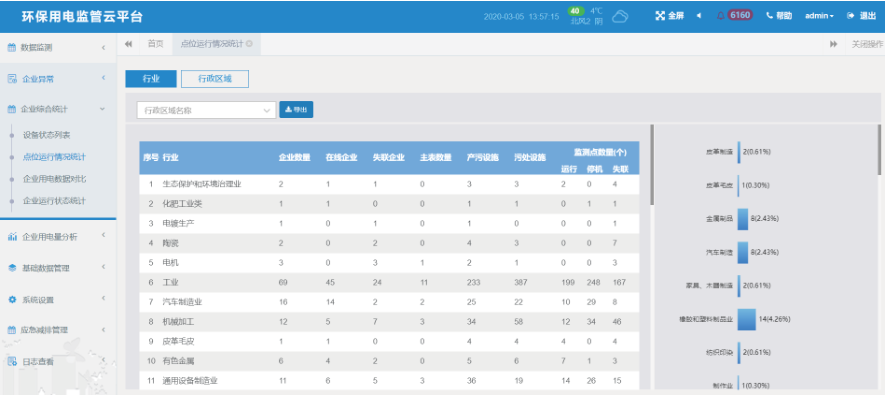
Task: Click the cloud weather icon
Action: pos(620,16)
